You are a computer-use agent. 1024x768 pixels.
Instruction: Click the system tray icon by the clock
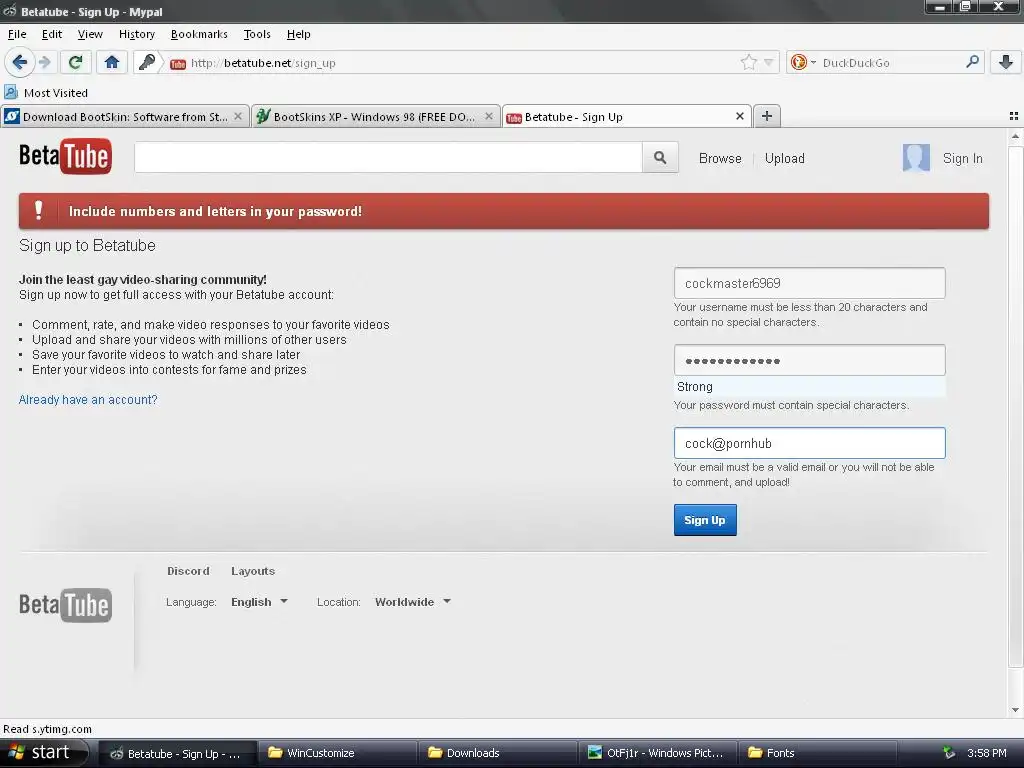click(948, 753)
